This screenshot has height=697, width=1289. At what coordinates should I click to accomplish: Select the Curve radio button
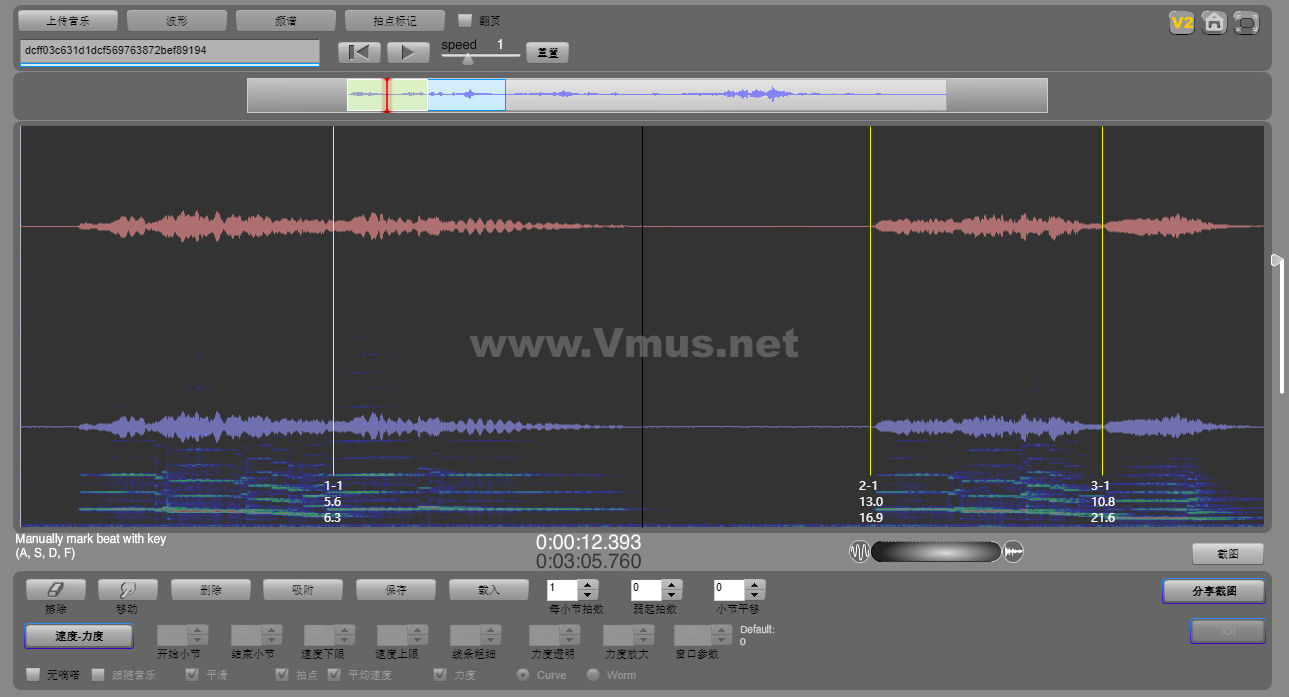coord(523,675)
